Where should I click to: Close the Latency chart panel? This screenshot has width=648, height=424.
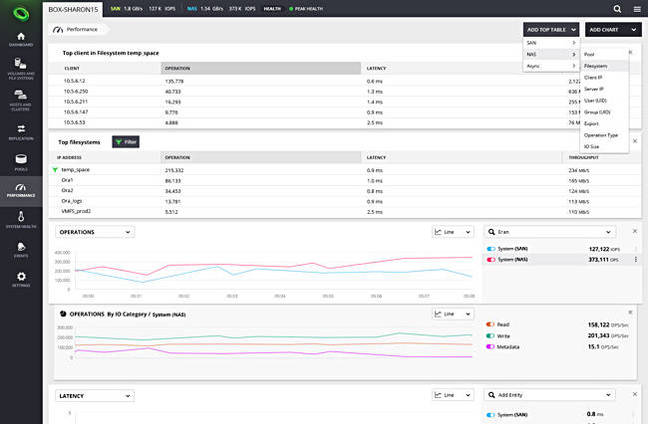pyautogui.click(x=635, y=394)
